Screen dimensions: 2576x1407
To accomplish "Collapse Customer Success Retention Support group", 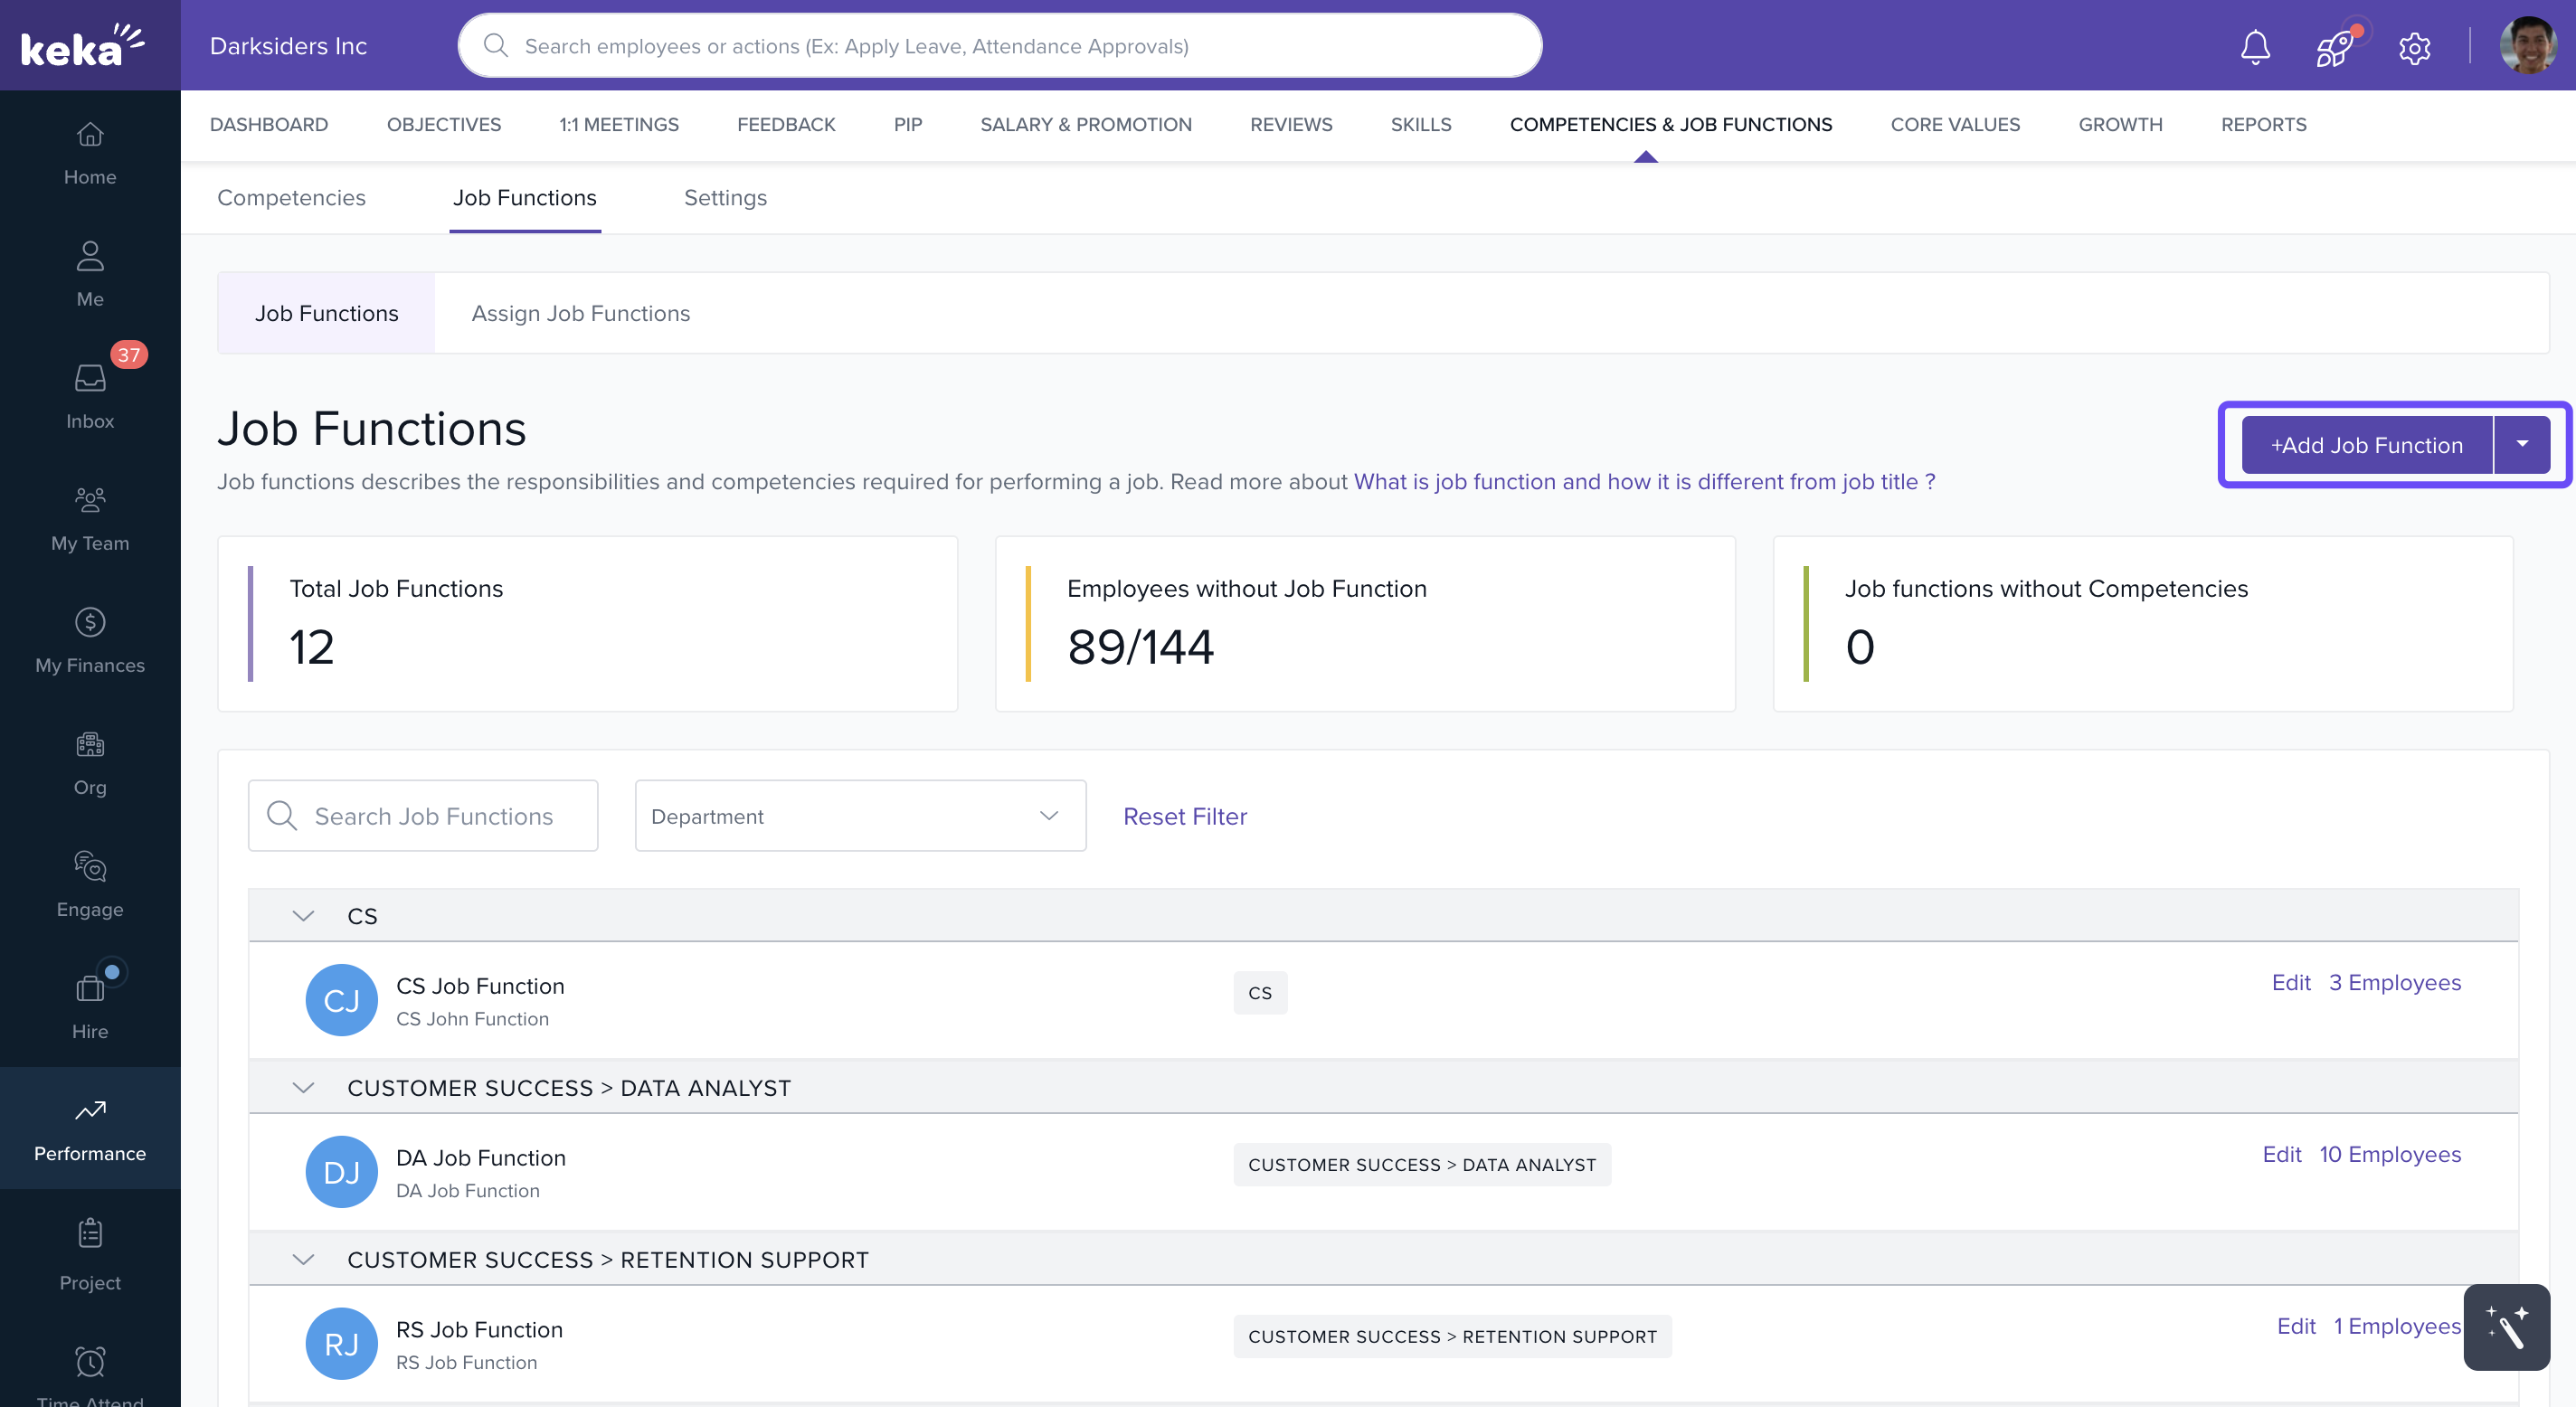I will (303, 1260).
